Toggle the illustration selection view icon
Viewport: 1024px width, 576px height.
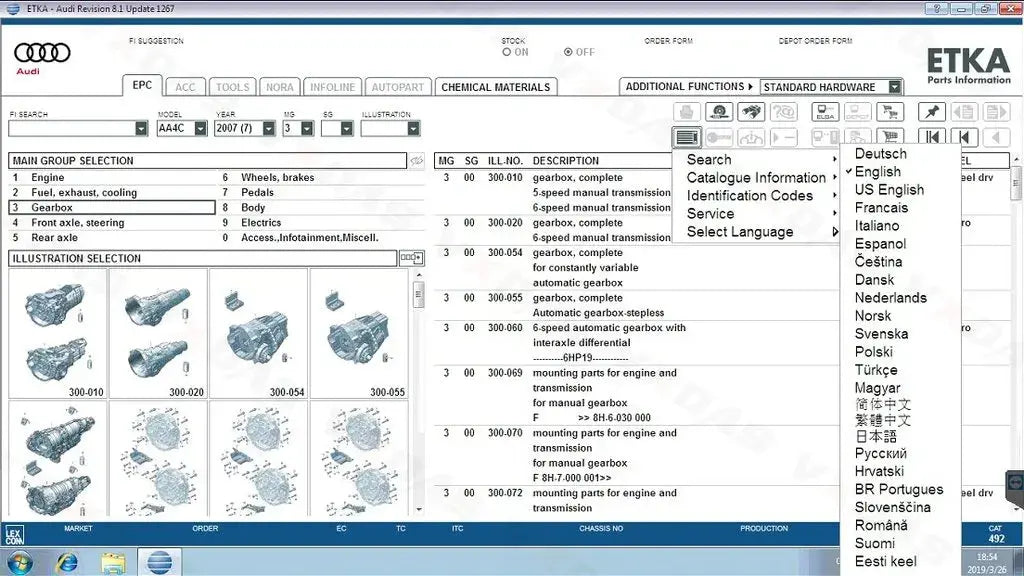(x=411, y=258)
